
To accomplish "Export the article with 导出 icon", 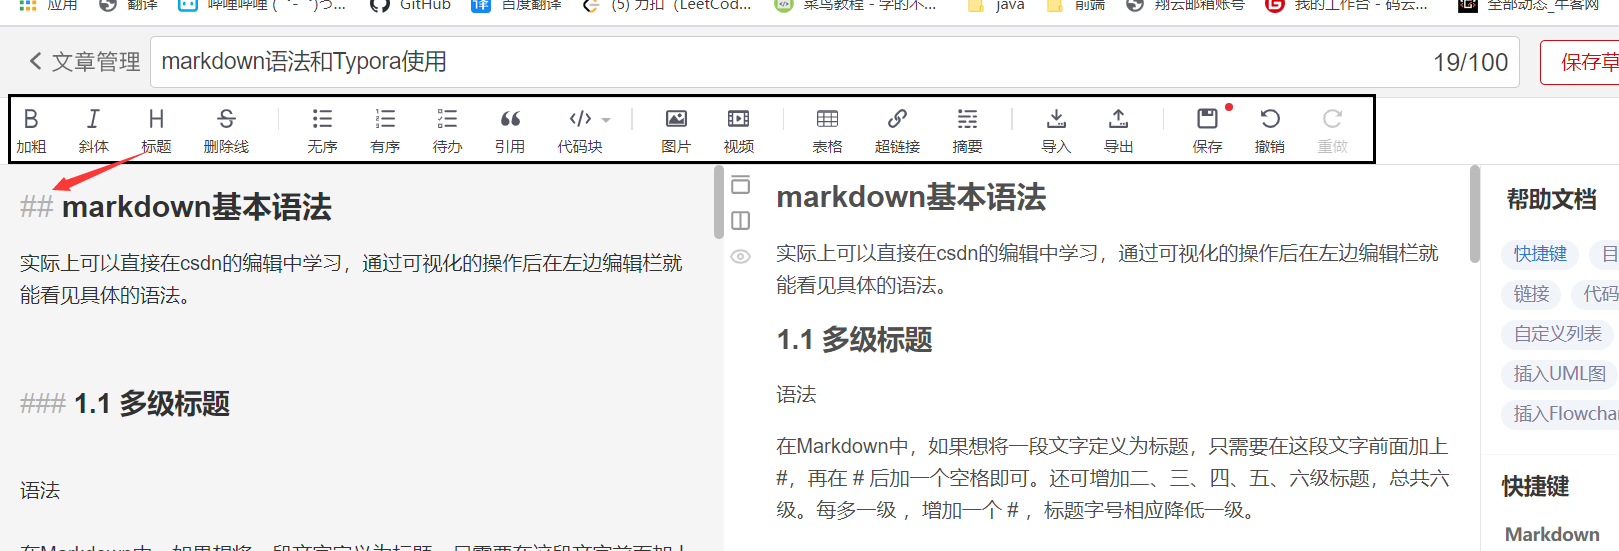I will [1118, 130].
